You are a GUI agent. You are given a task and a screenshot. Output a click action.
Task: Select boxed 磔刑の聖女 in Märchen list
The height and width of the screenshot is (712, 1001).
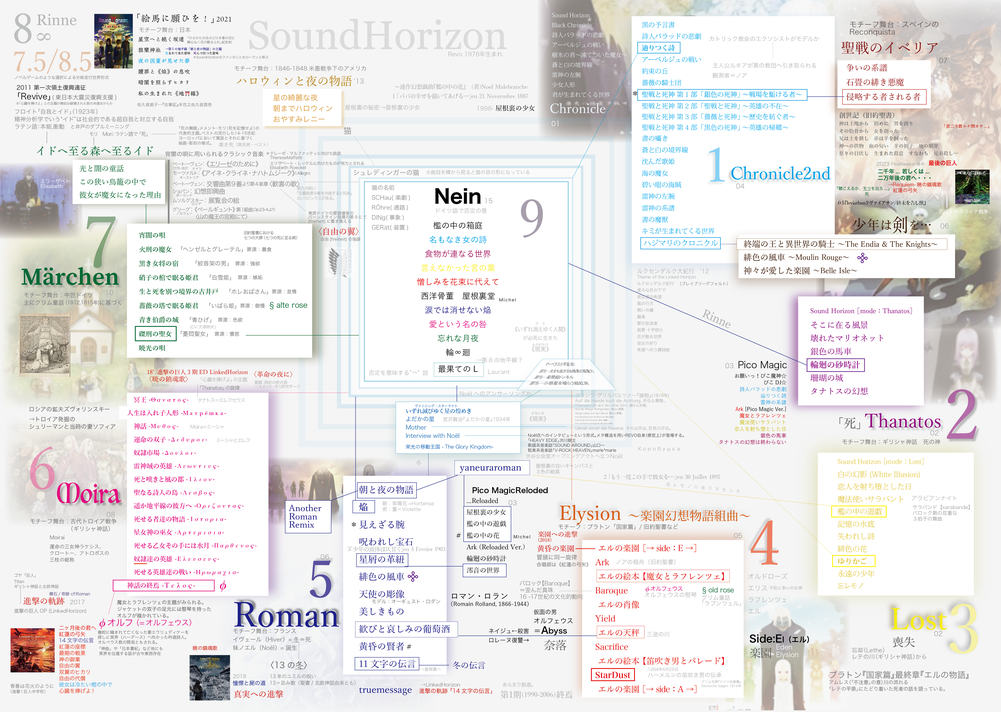tap(154, 333)
